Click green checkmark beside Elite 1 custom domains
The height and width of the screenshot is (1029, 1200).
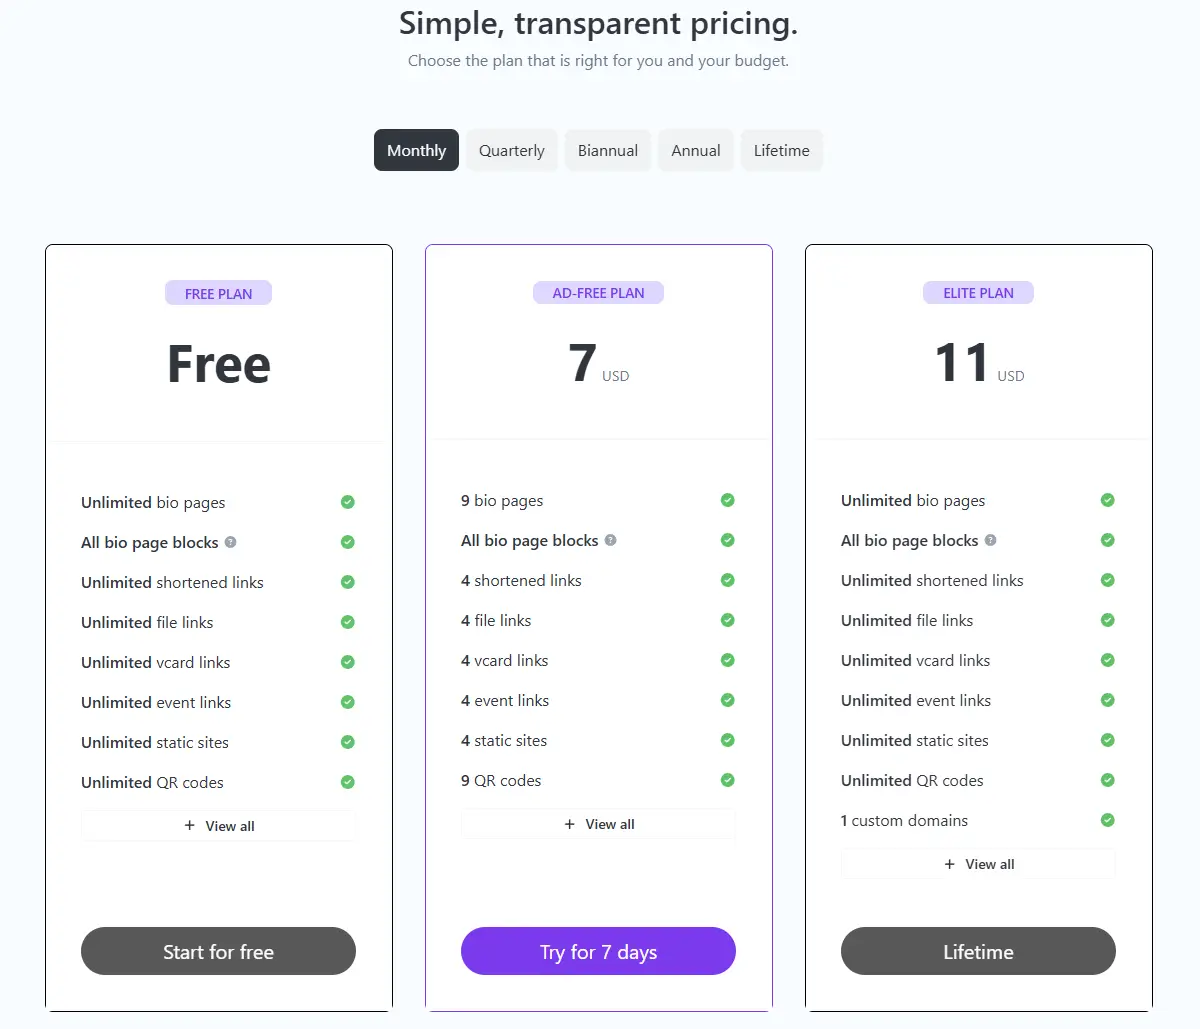coord(1108,820)
